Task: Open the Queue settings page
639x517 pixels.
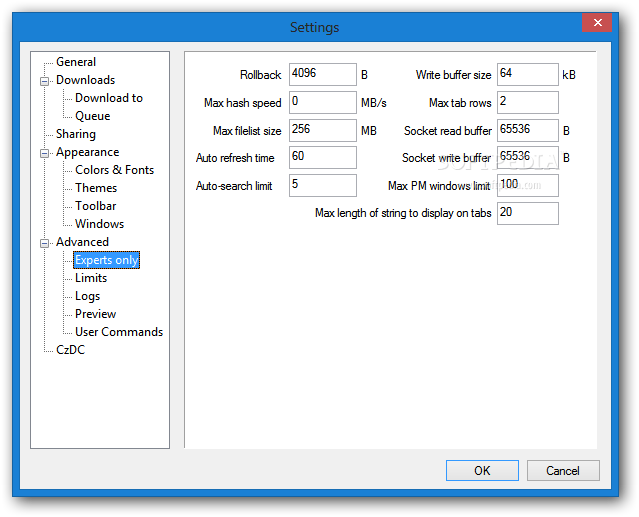Action: pos(93,116)
